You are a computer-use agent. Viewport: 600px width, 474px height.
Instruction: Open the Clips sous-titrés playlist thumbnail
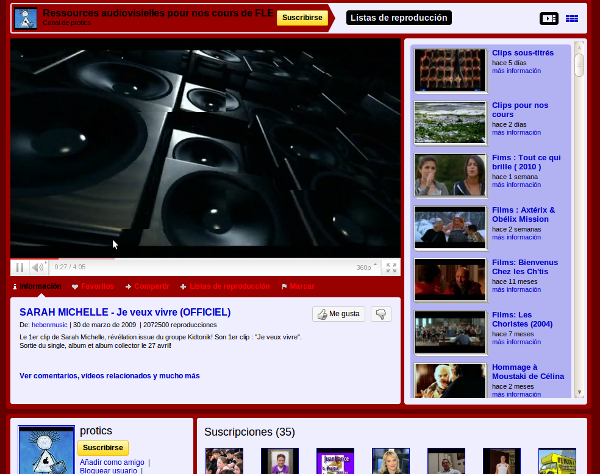coord(450,70)
